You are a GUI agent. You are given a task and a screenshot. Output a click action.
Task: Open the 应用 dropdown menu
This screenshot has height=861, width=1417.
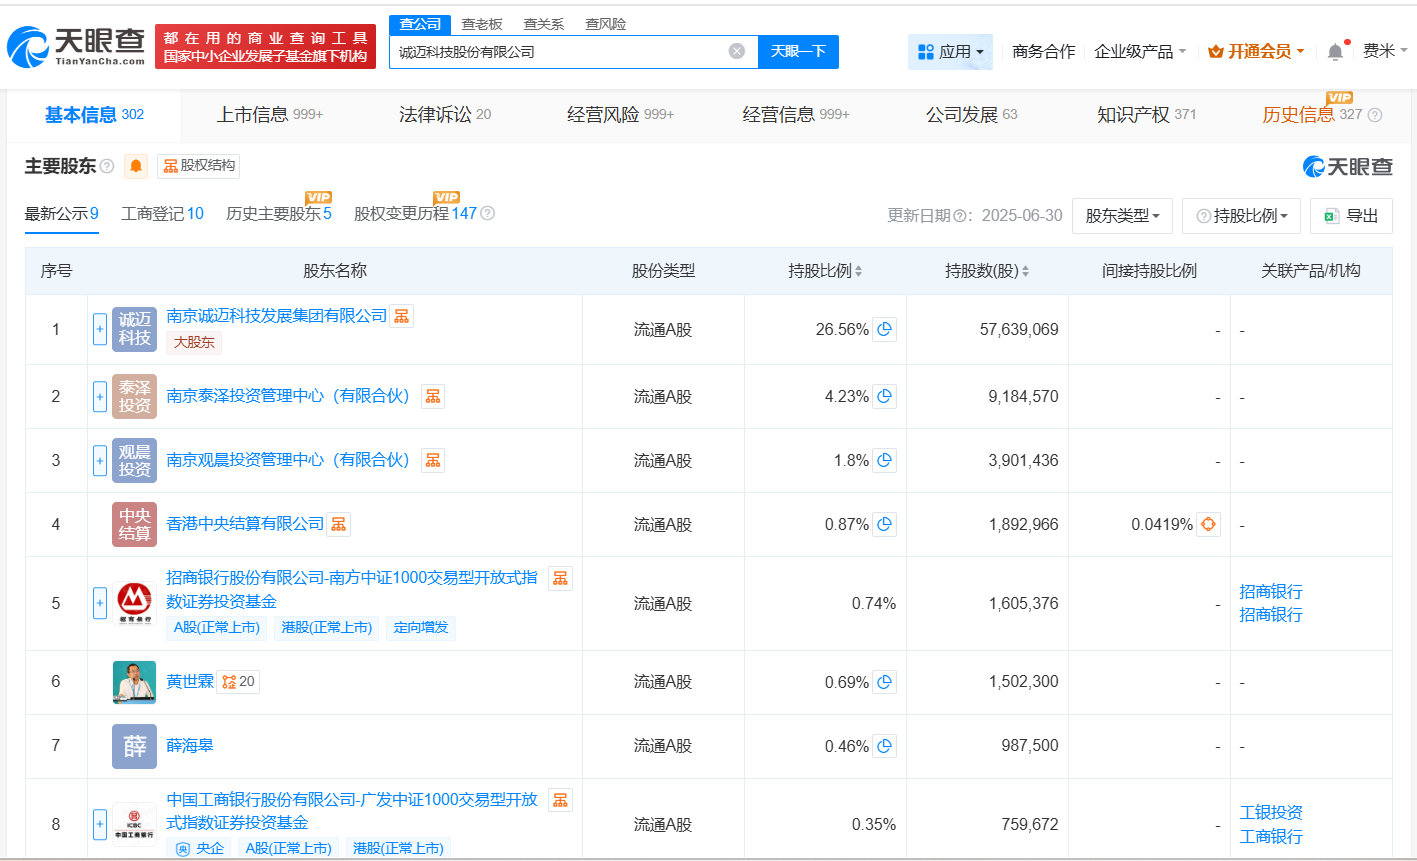coord(950,51)
